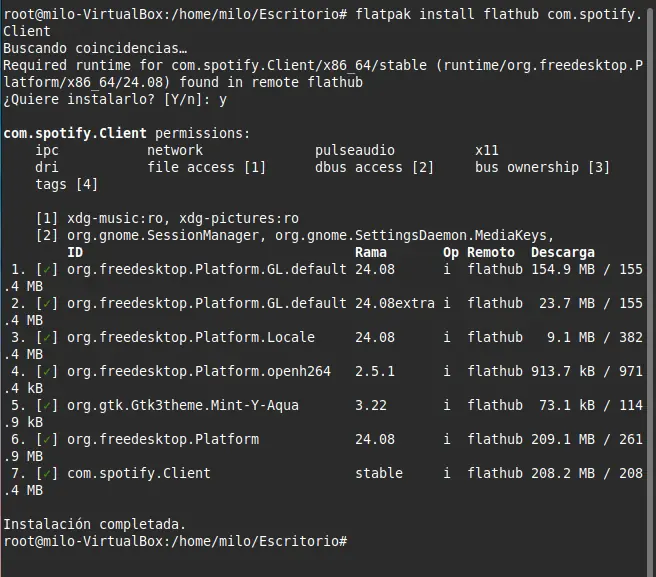Click the checkmark for org.gtk.Gtk3theme.Mint-Y-Aqua
Image resolution: width=656 pixels, height=577 pixels.
pos(47,406)
